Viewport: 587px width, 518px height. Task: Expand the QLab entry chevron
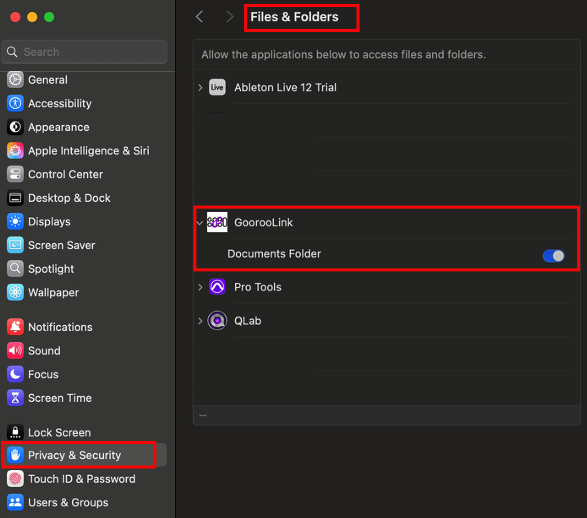coord(200,321)
